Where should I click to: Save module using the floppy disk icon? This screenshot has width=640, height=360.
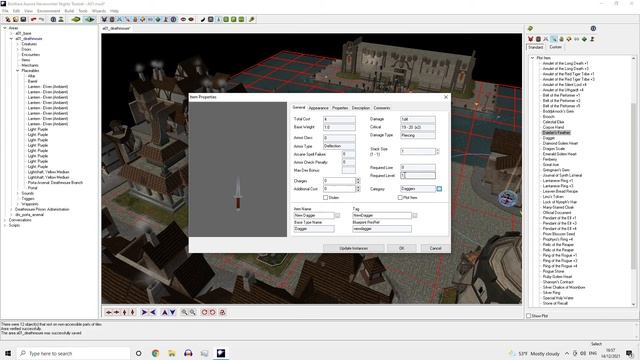coord(23,19)
